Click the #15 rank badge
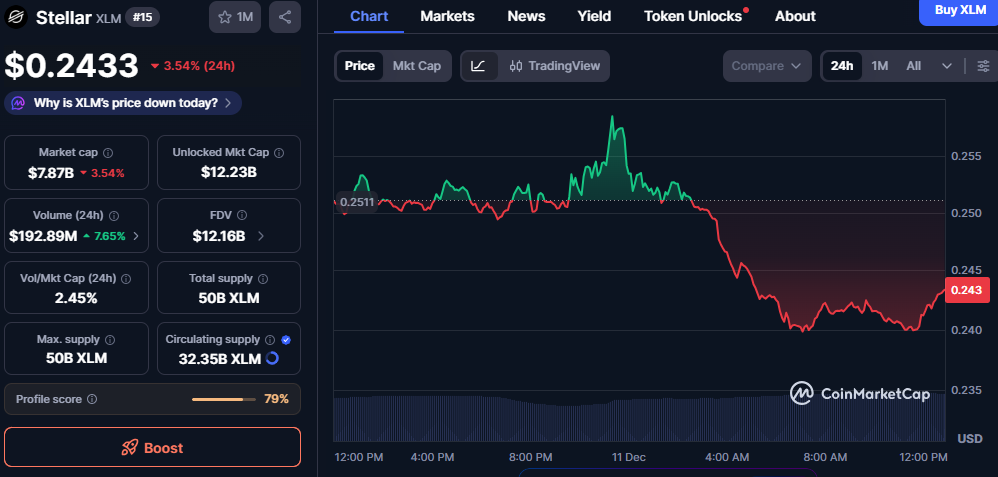 click(x=143, y=17)
